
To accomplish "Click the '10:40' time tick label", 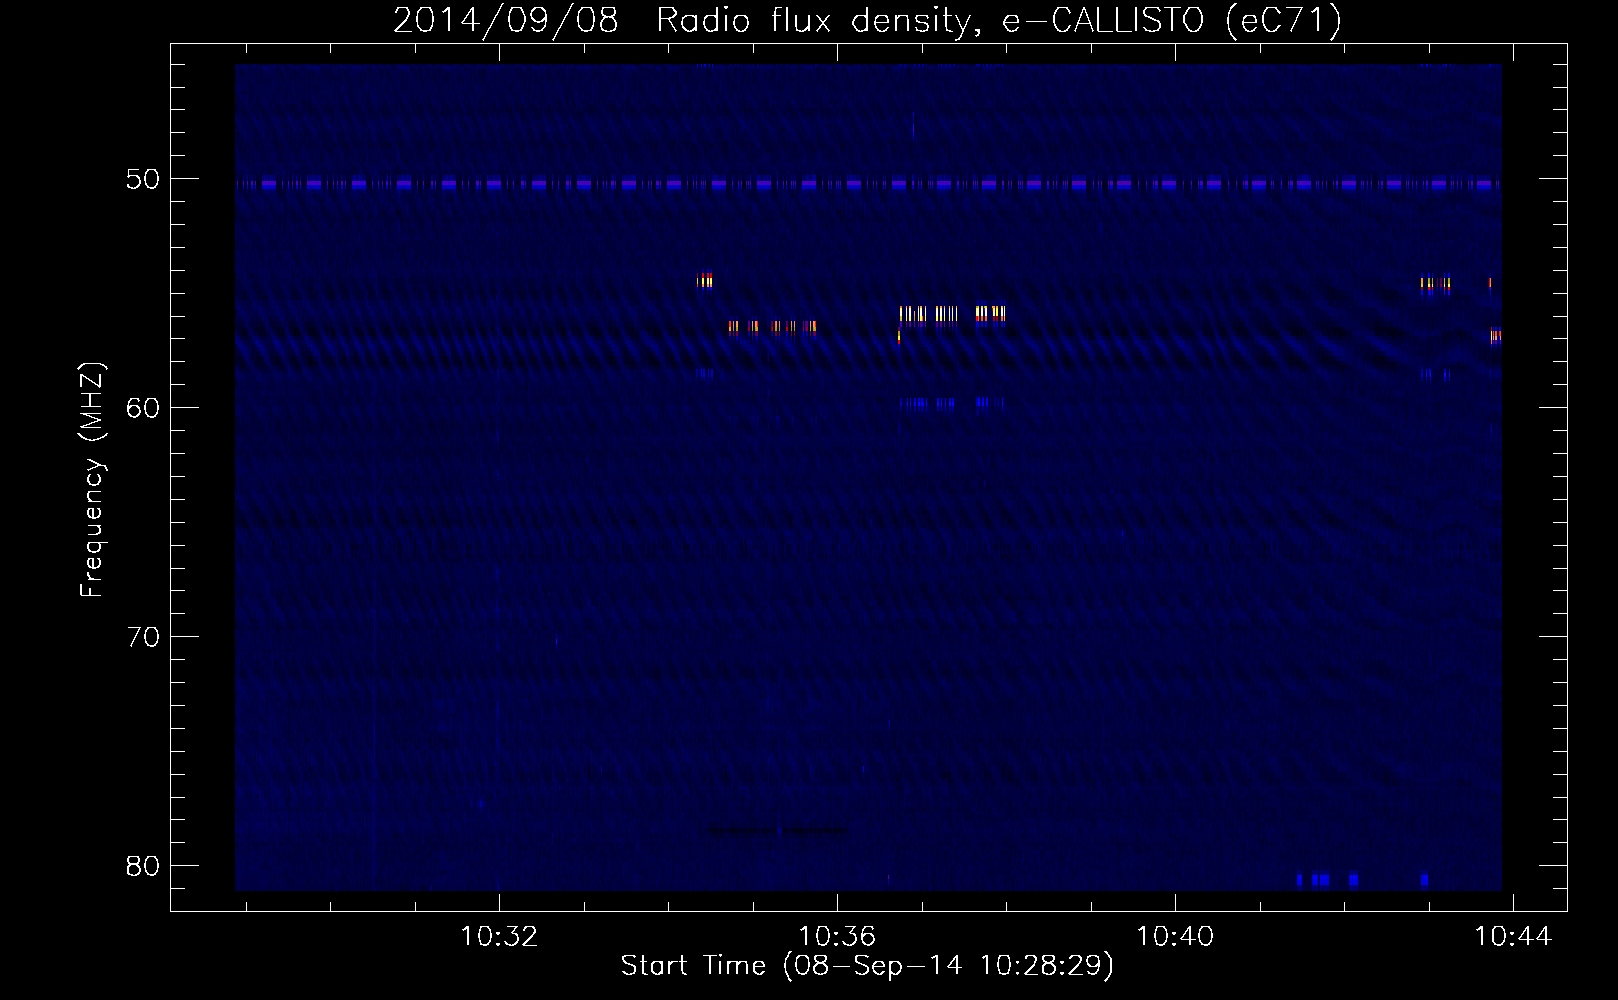I will tap(1175, 936).
